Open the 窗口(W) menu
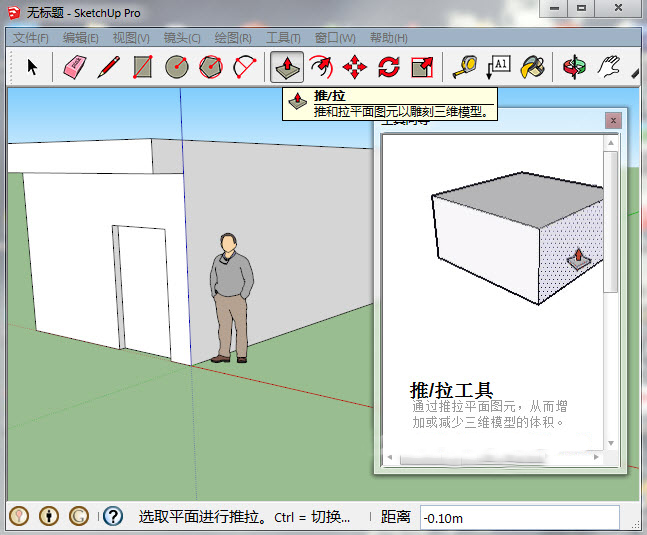 click(x=335, y=38)
